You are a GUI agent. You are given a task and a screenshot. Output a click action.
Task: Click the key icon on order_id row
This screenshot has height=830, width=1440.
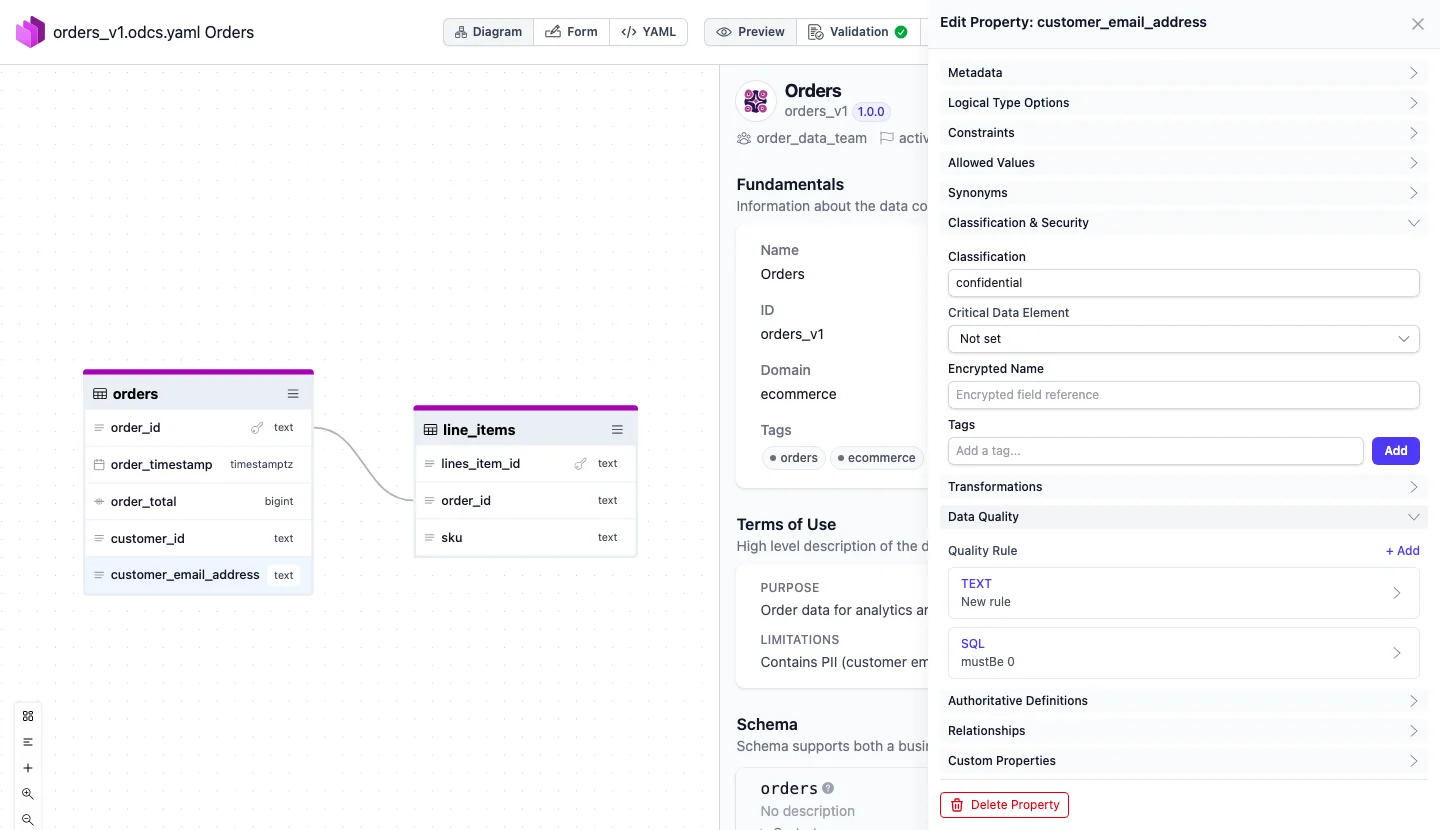coord(257,428)
